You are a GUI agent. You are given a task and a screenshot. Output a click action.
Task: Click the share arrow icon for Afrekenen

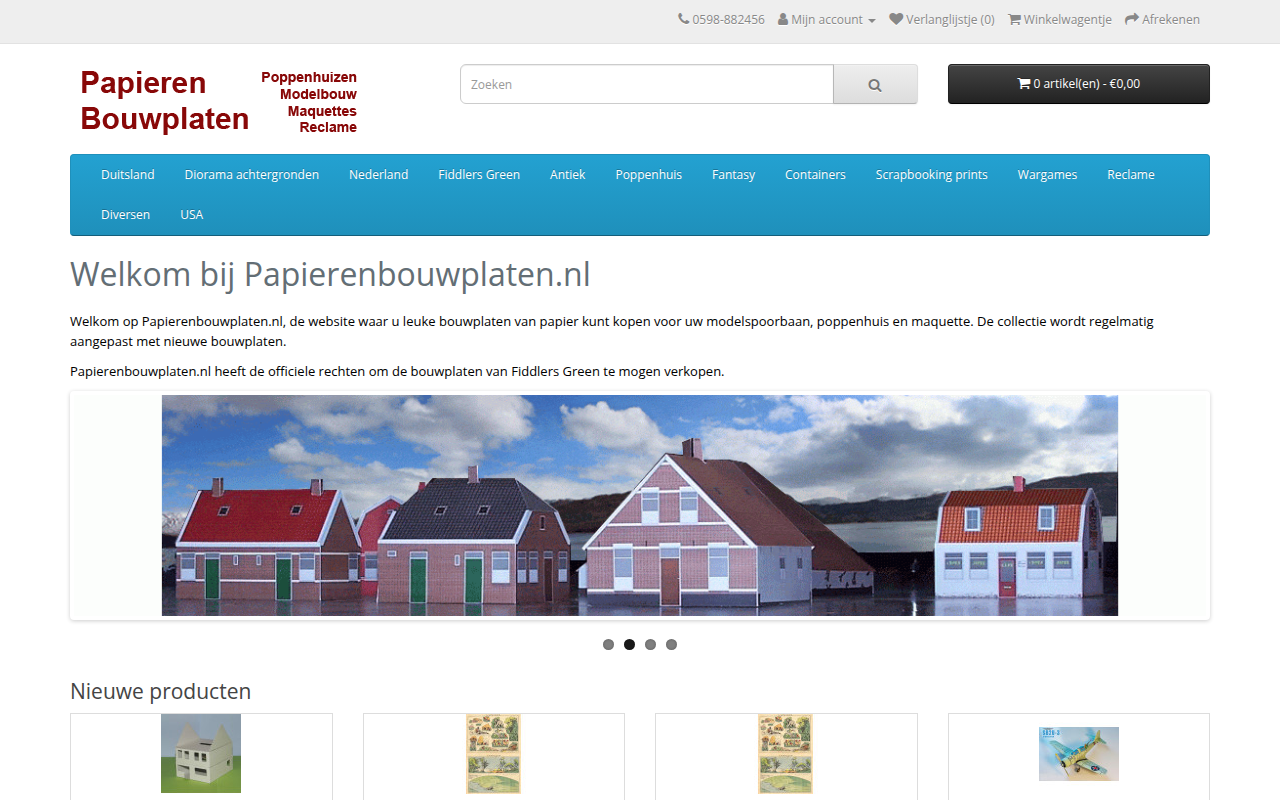point(1132,19)
